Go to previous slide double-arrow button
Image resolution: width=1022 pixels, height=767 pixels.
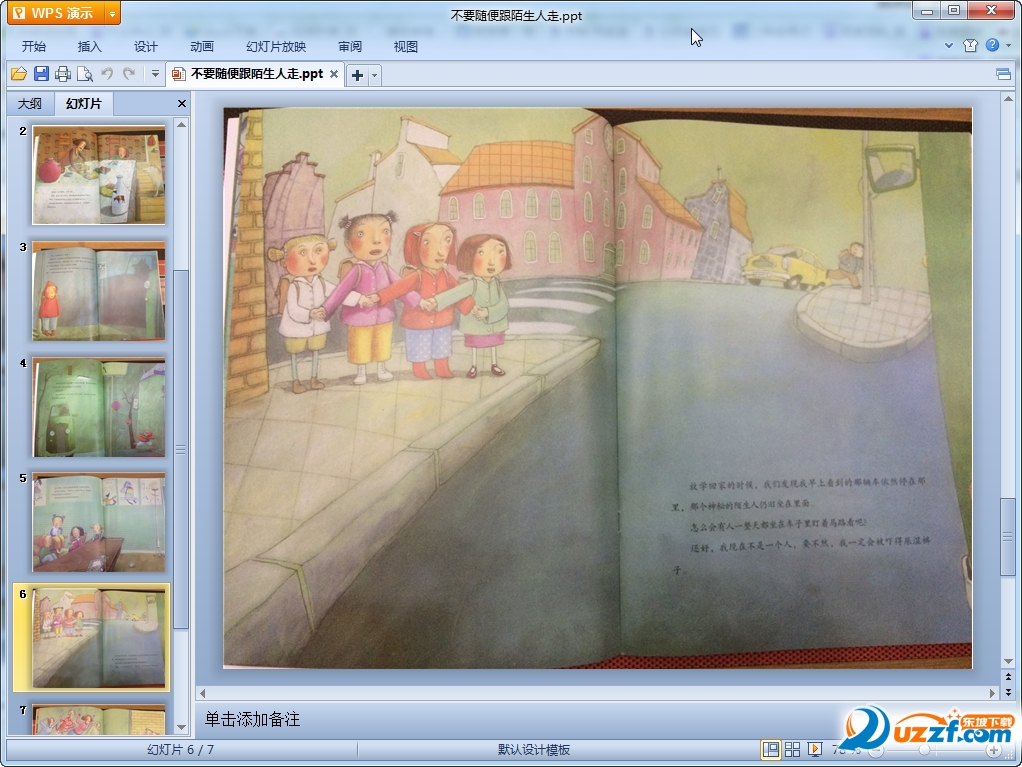coord(1008,677)
